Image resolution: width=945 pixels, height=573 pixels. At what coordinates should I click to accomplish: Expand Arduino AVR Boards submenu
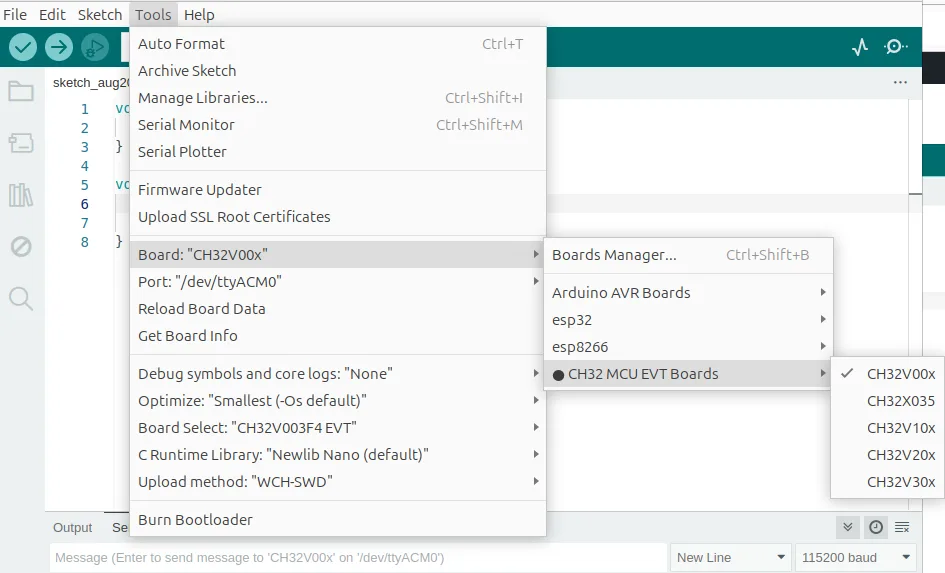coord(688,293)
